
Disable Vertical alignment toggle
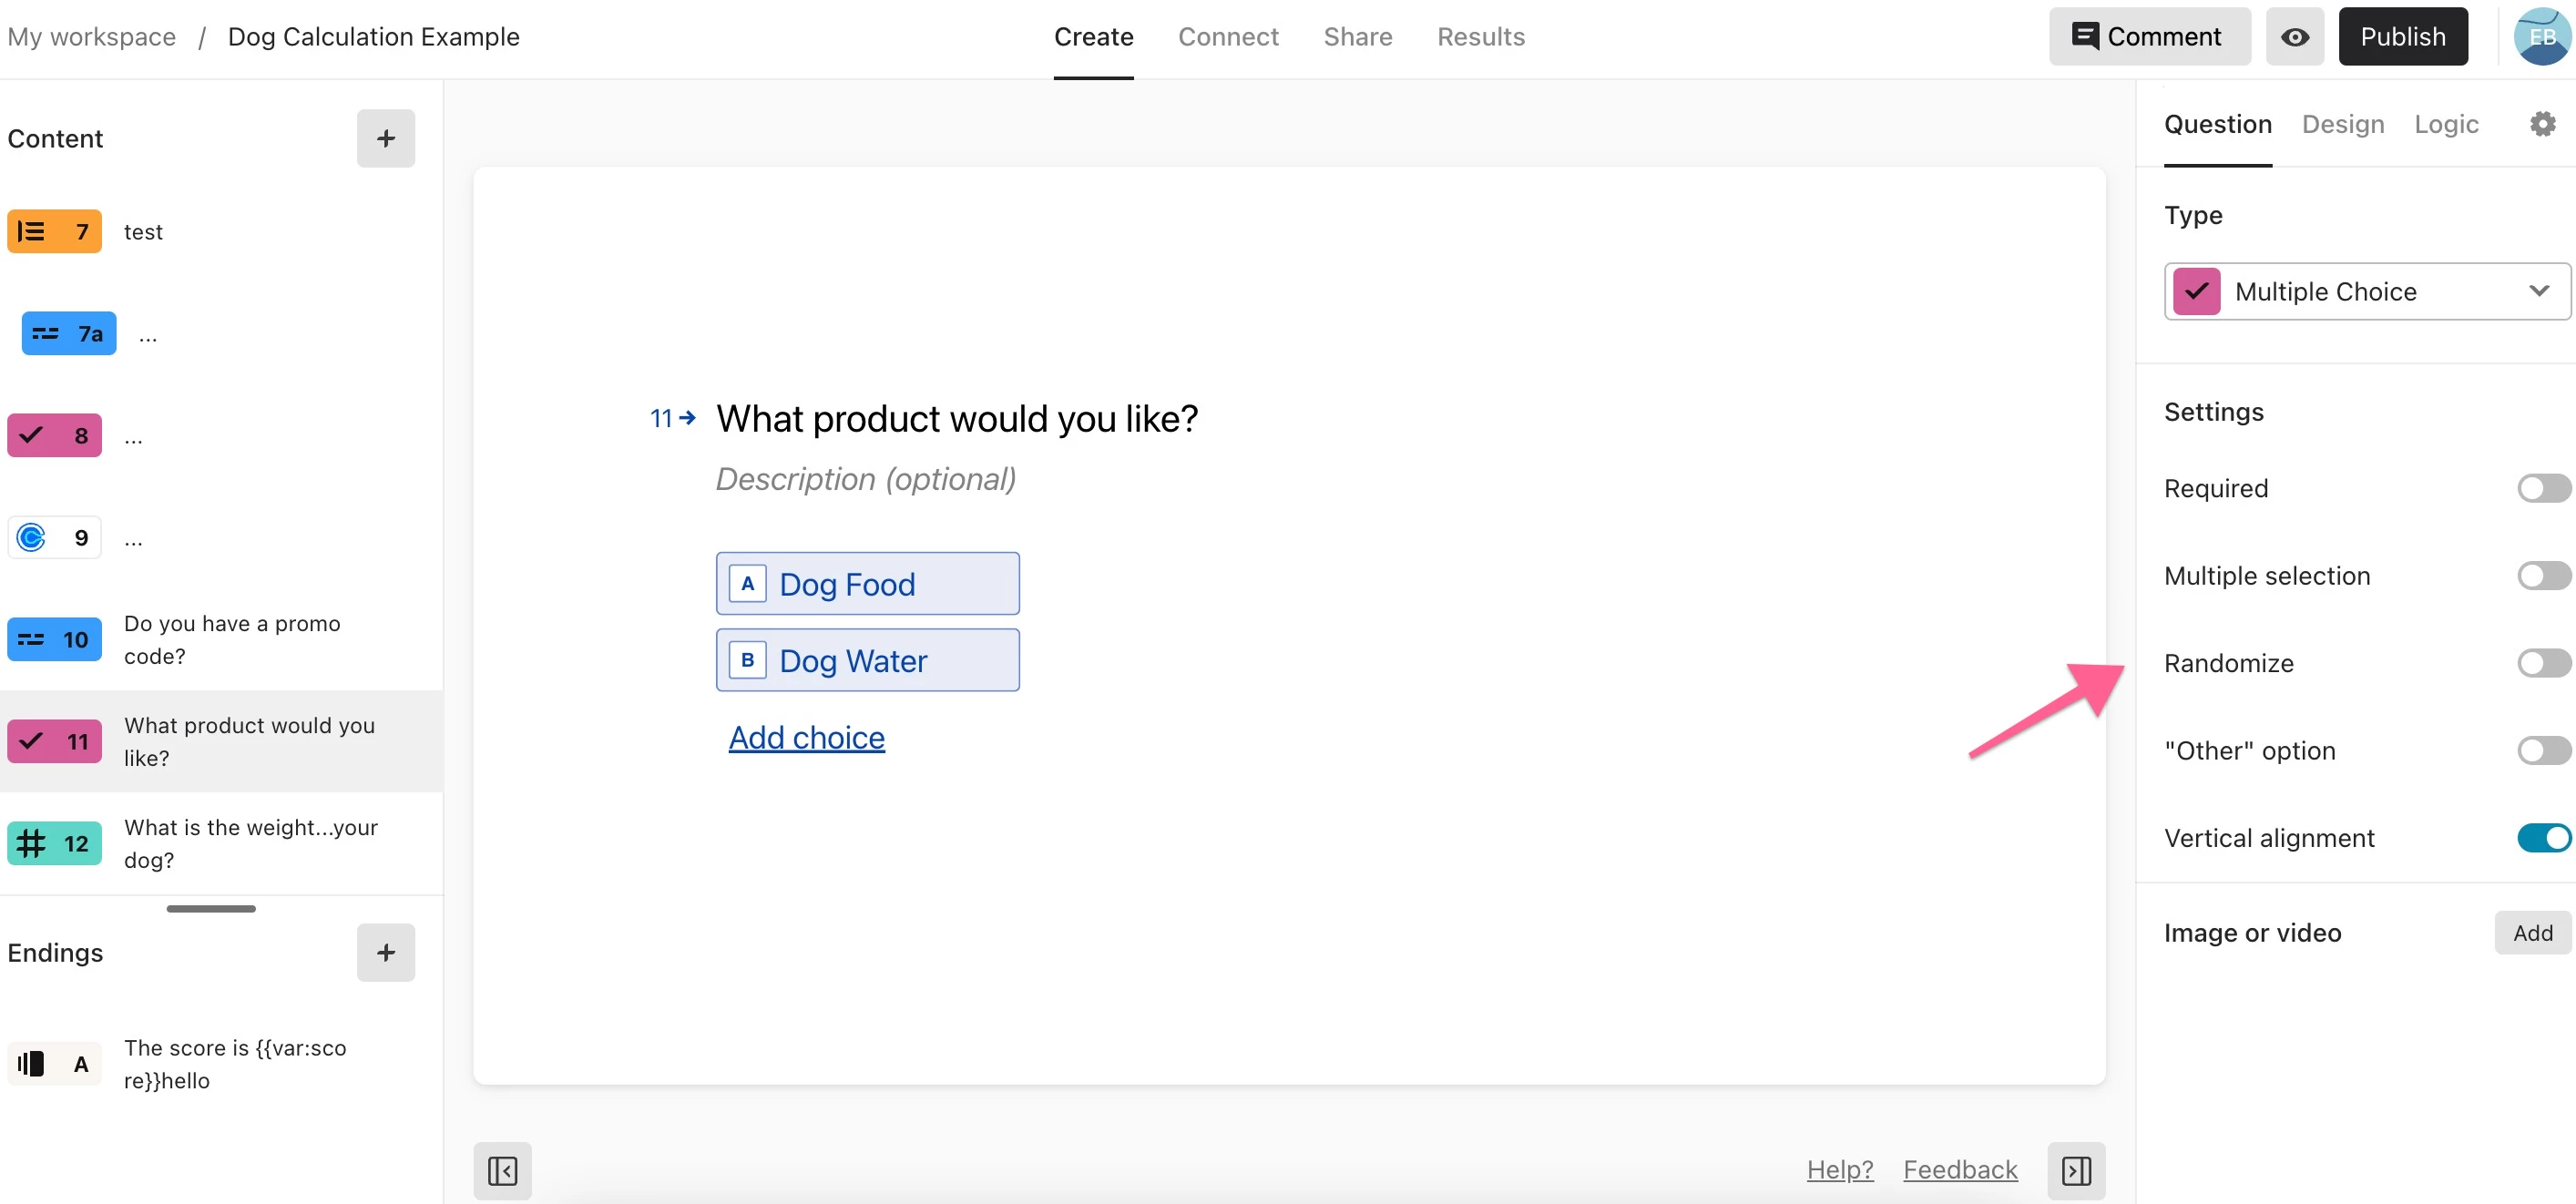[x=2542, y=838]
